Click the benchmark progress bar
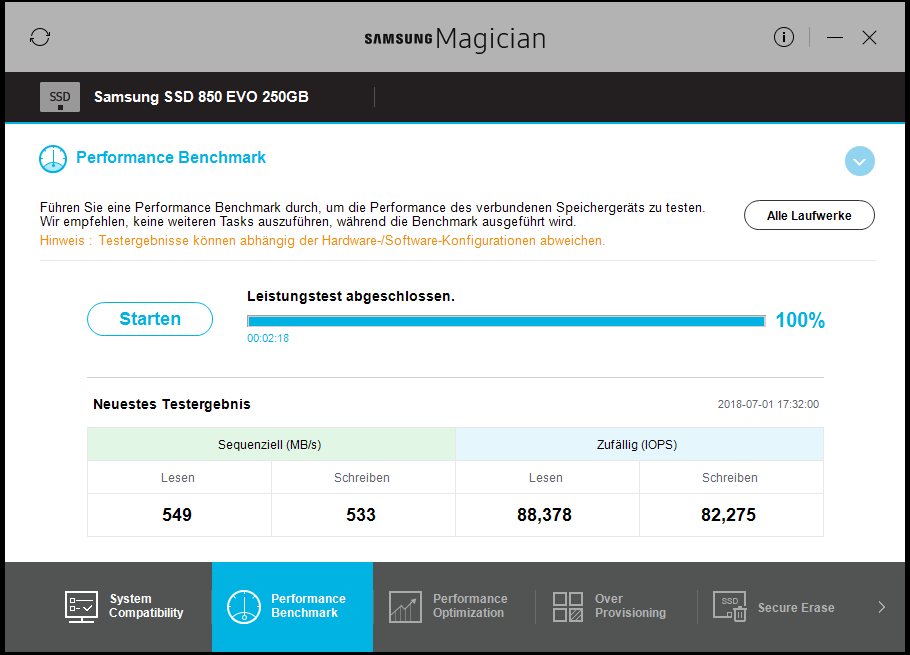Viewport: 910px width, 655px height. [506, 321]
